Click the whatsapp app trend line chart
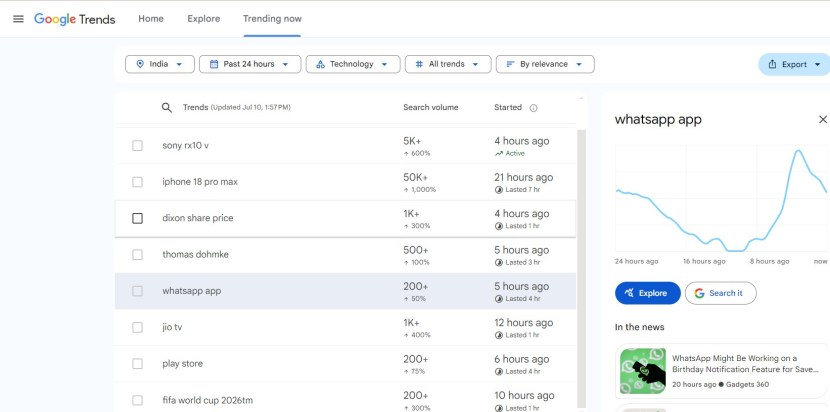 click(x=721, y=199)
